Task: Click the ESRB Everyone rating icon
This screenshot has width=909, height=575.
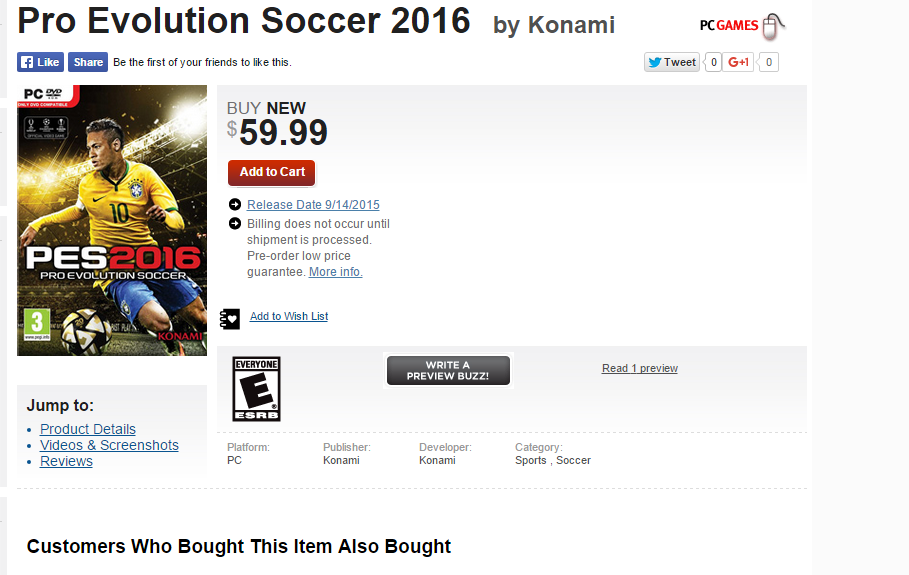Action: tap(256, 388)
